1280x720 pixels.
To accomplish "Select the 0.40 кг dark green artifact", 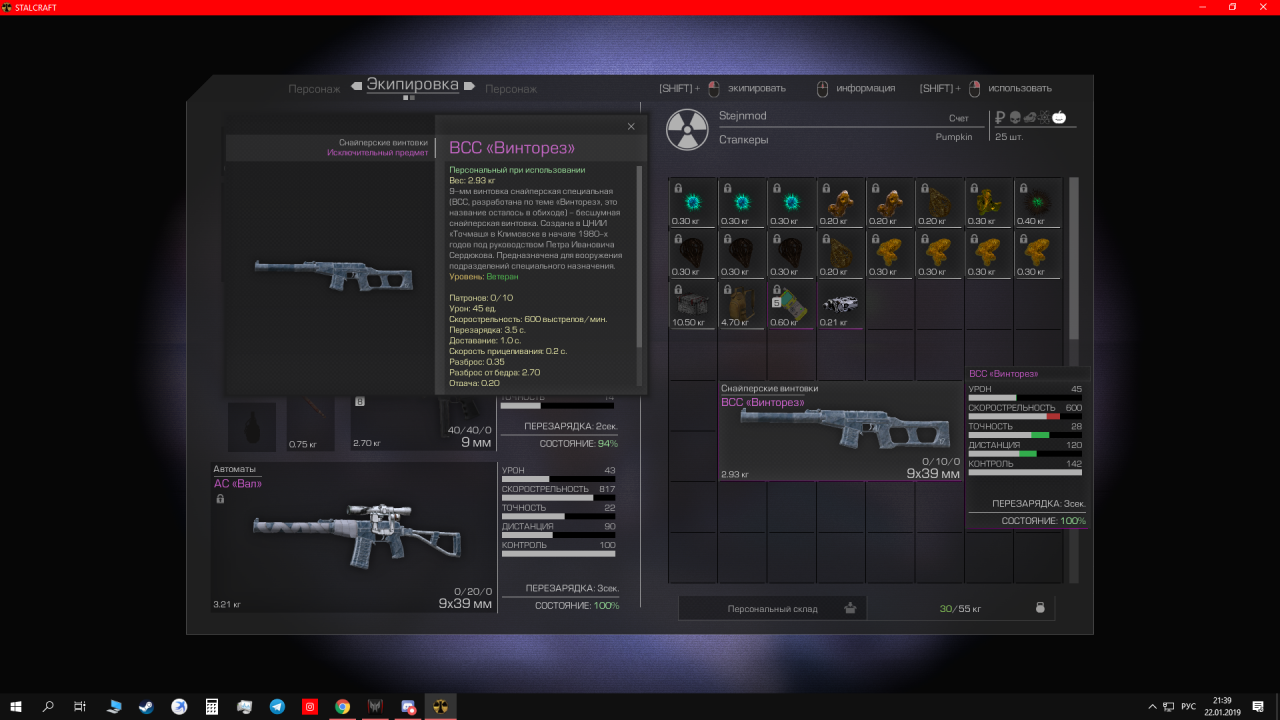I will (x=1038, y=204).
